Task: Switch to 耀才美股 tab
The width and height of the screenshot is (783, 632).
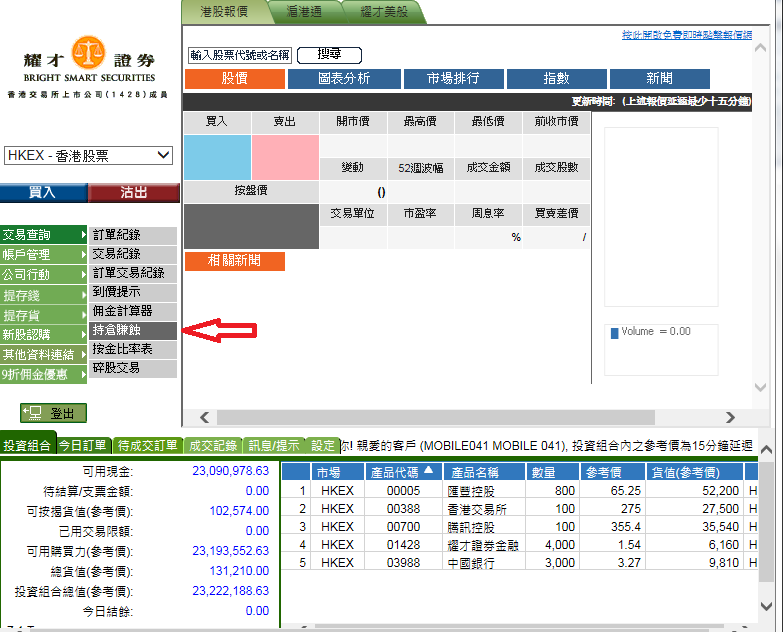Action: point(384,11)
